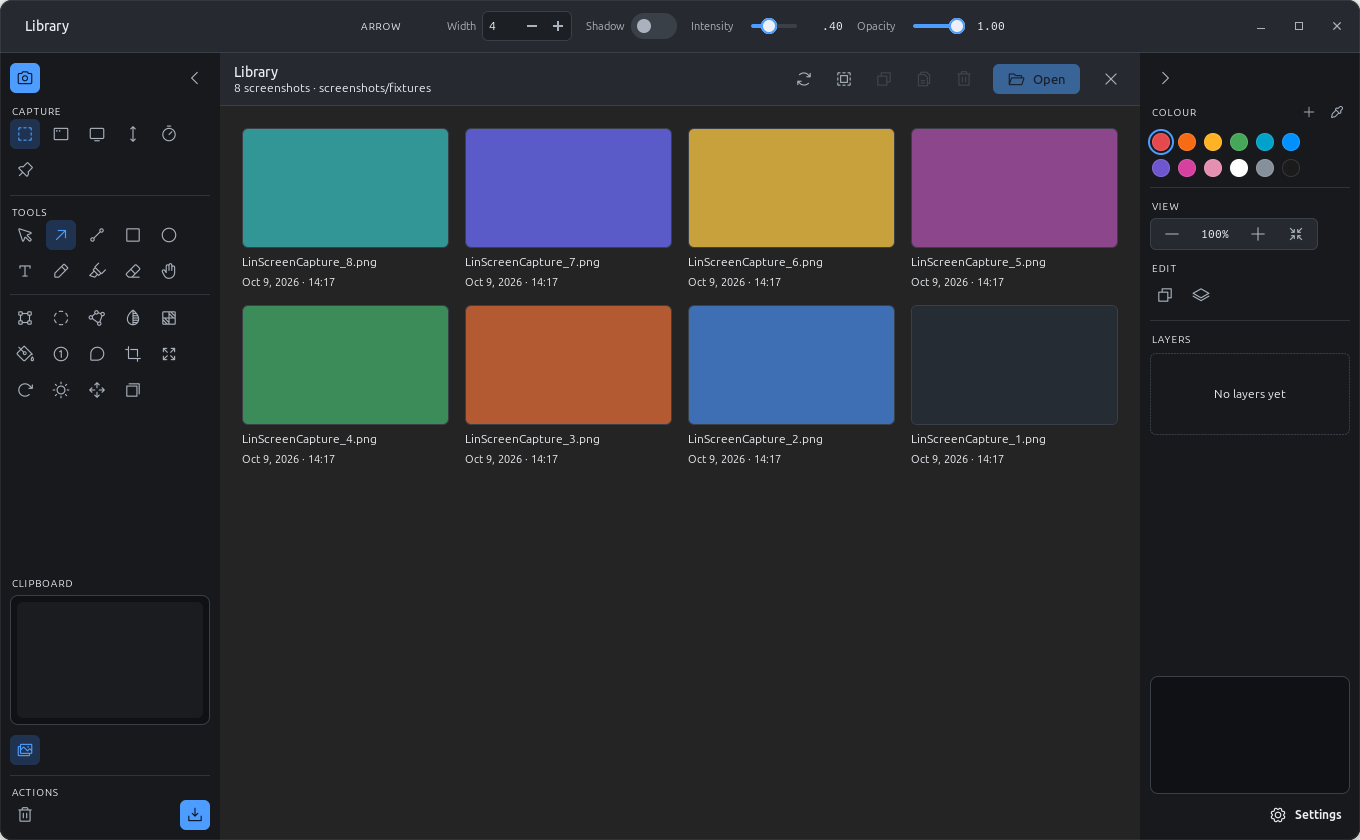Add a custom colour with plus icon
This screenshot has width=1360, height=840.
click(1308, 112)
